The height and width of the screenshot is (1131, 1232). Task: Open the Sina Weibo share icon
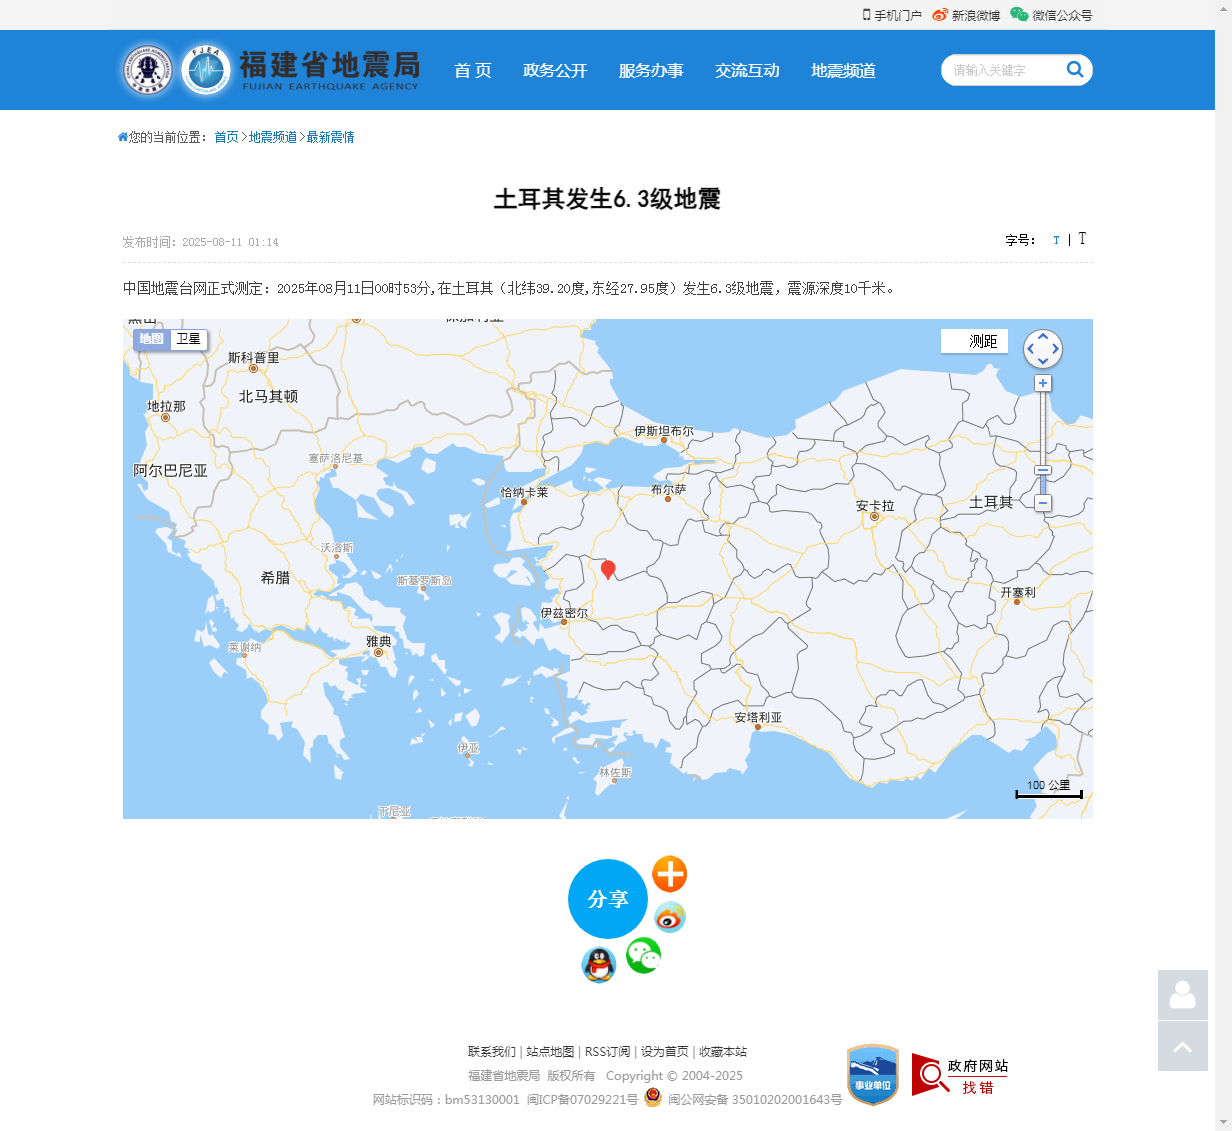pos(669,917)
